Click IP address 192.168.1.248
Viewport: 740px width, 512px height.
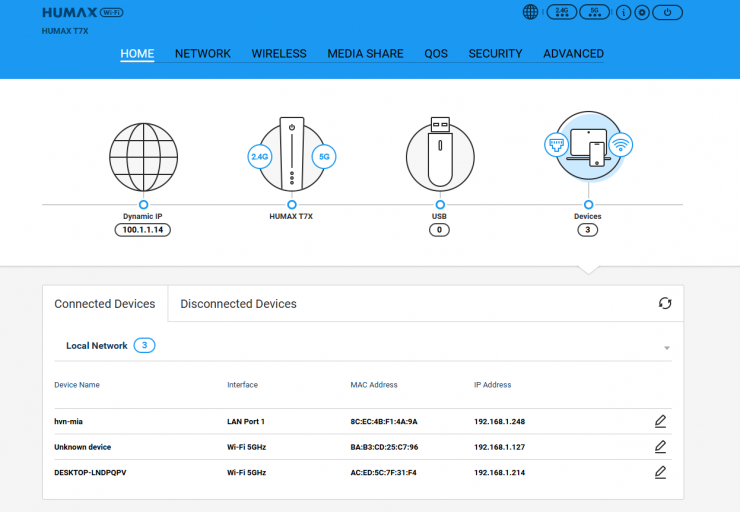pyautogui.click(x=499, y=422)
